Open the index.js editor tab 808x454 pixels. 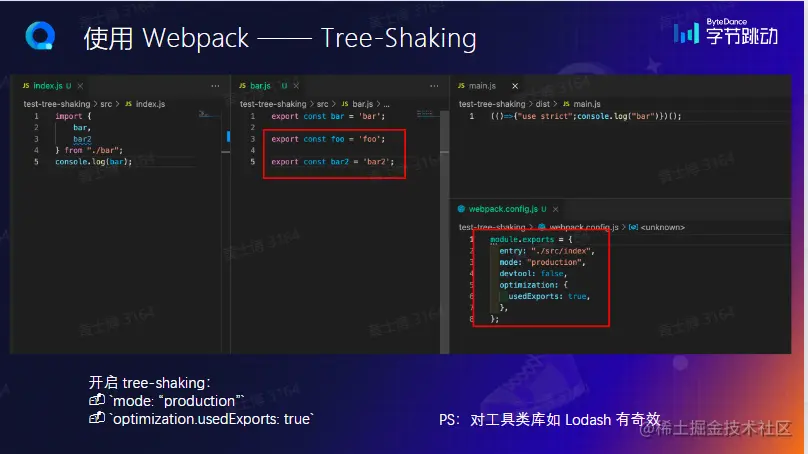coord(47,86)
